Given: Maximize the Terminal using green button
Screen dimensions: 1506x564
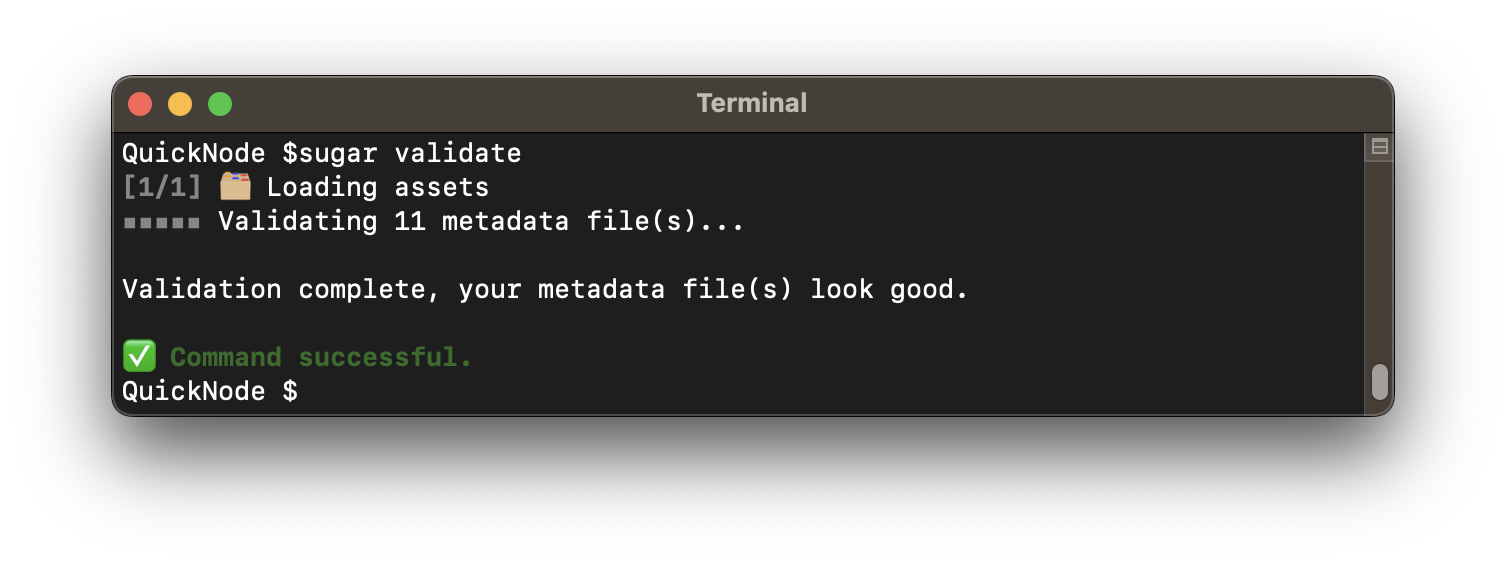Looking at the screenshot, I should point(220,104).
